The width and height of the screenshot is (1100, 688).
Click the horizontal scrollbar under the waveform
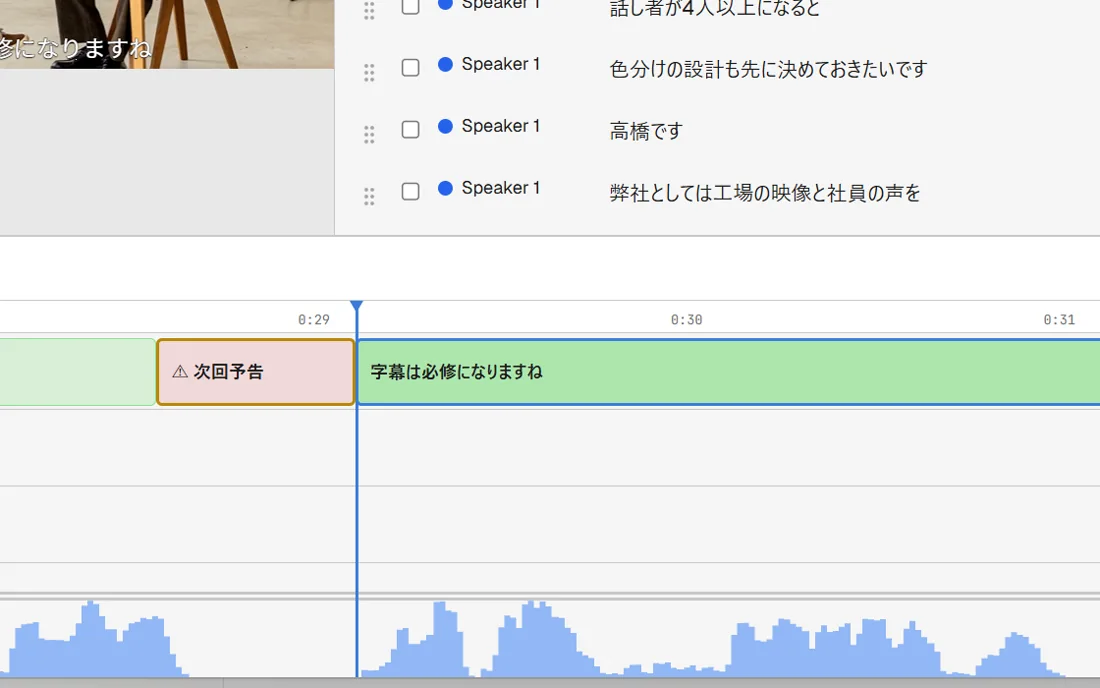[550, 682]
